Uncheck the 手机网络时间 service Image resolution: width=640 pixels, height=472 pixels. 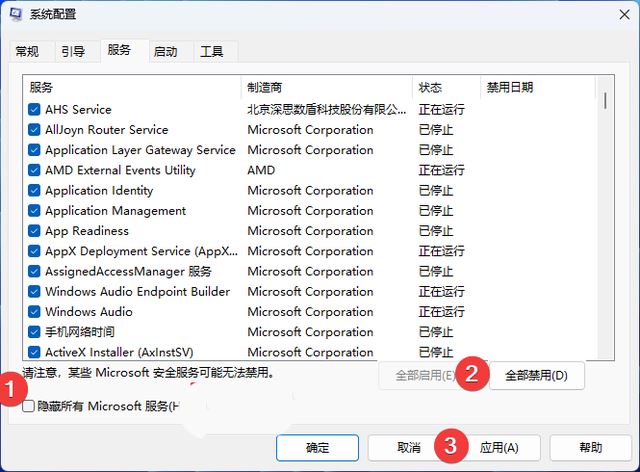point(35,332)
